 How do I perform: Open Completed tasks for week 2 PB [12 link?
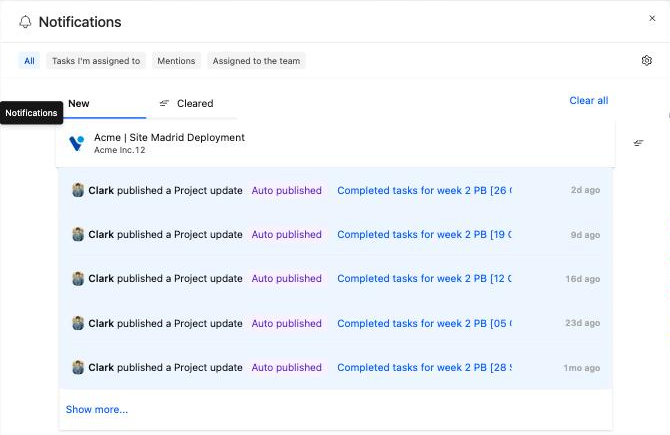(x=424, y=278)
